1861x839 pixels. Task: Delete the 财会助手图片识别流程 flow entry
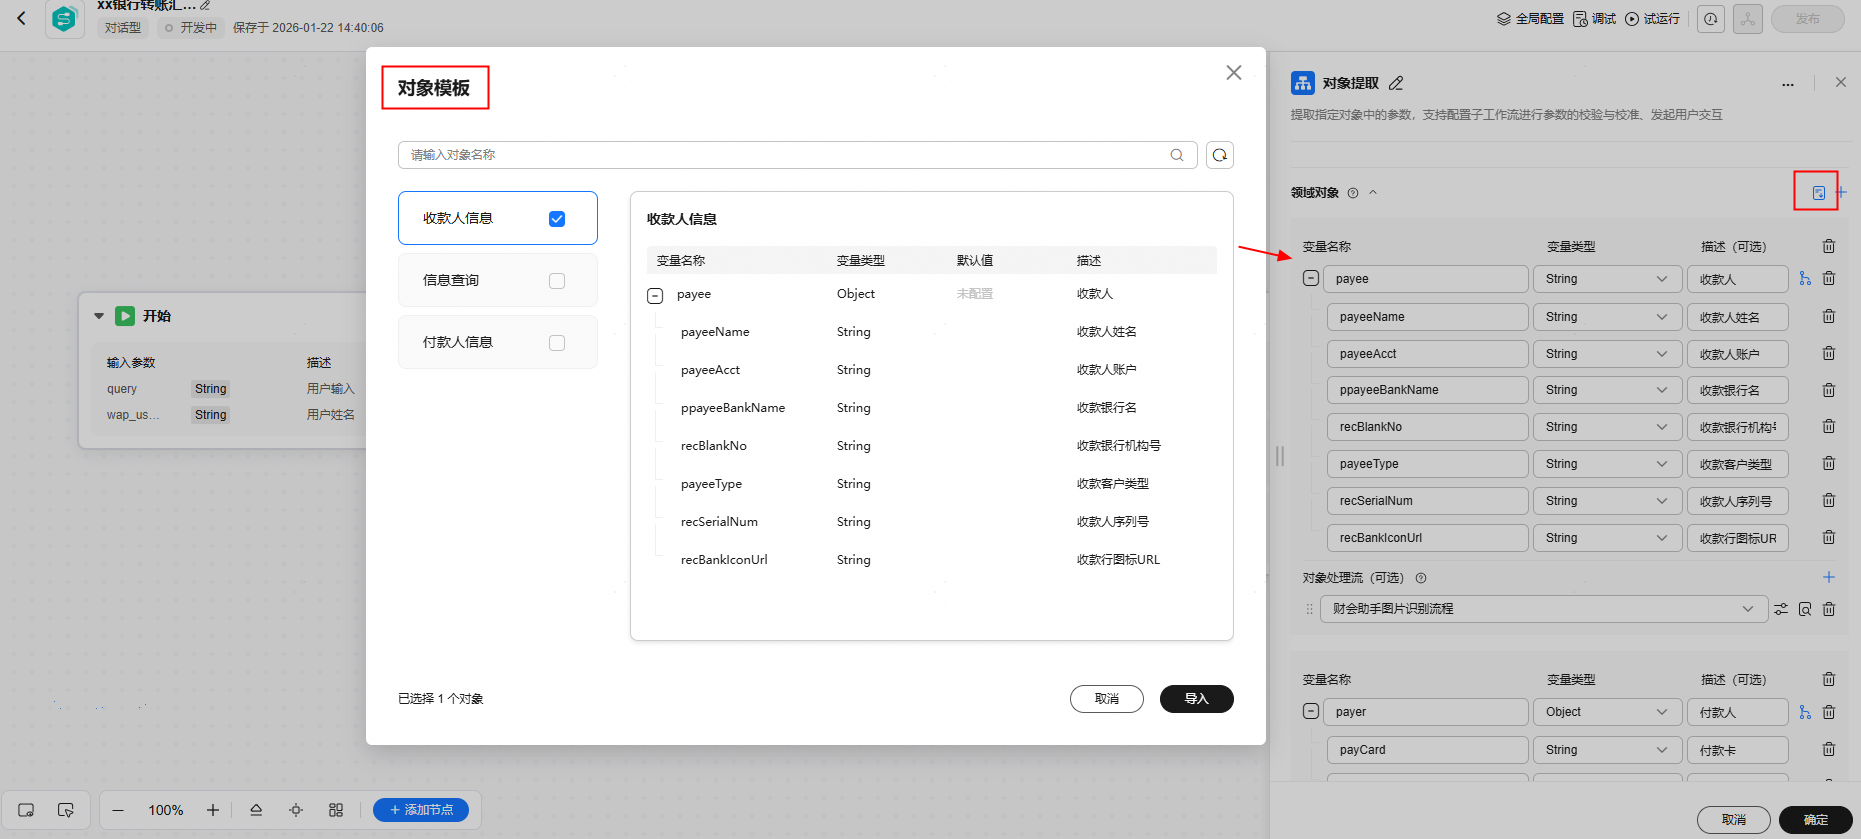point(1829,609)
